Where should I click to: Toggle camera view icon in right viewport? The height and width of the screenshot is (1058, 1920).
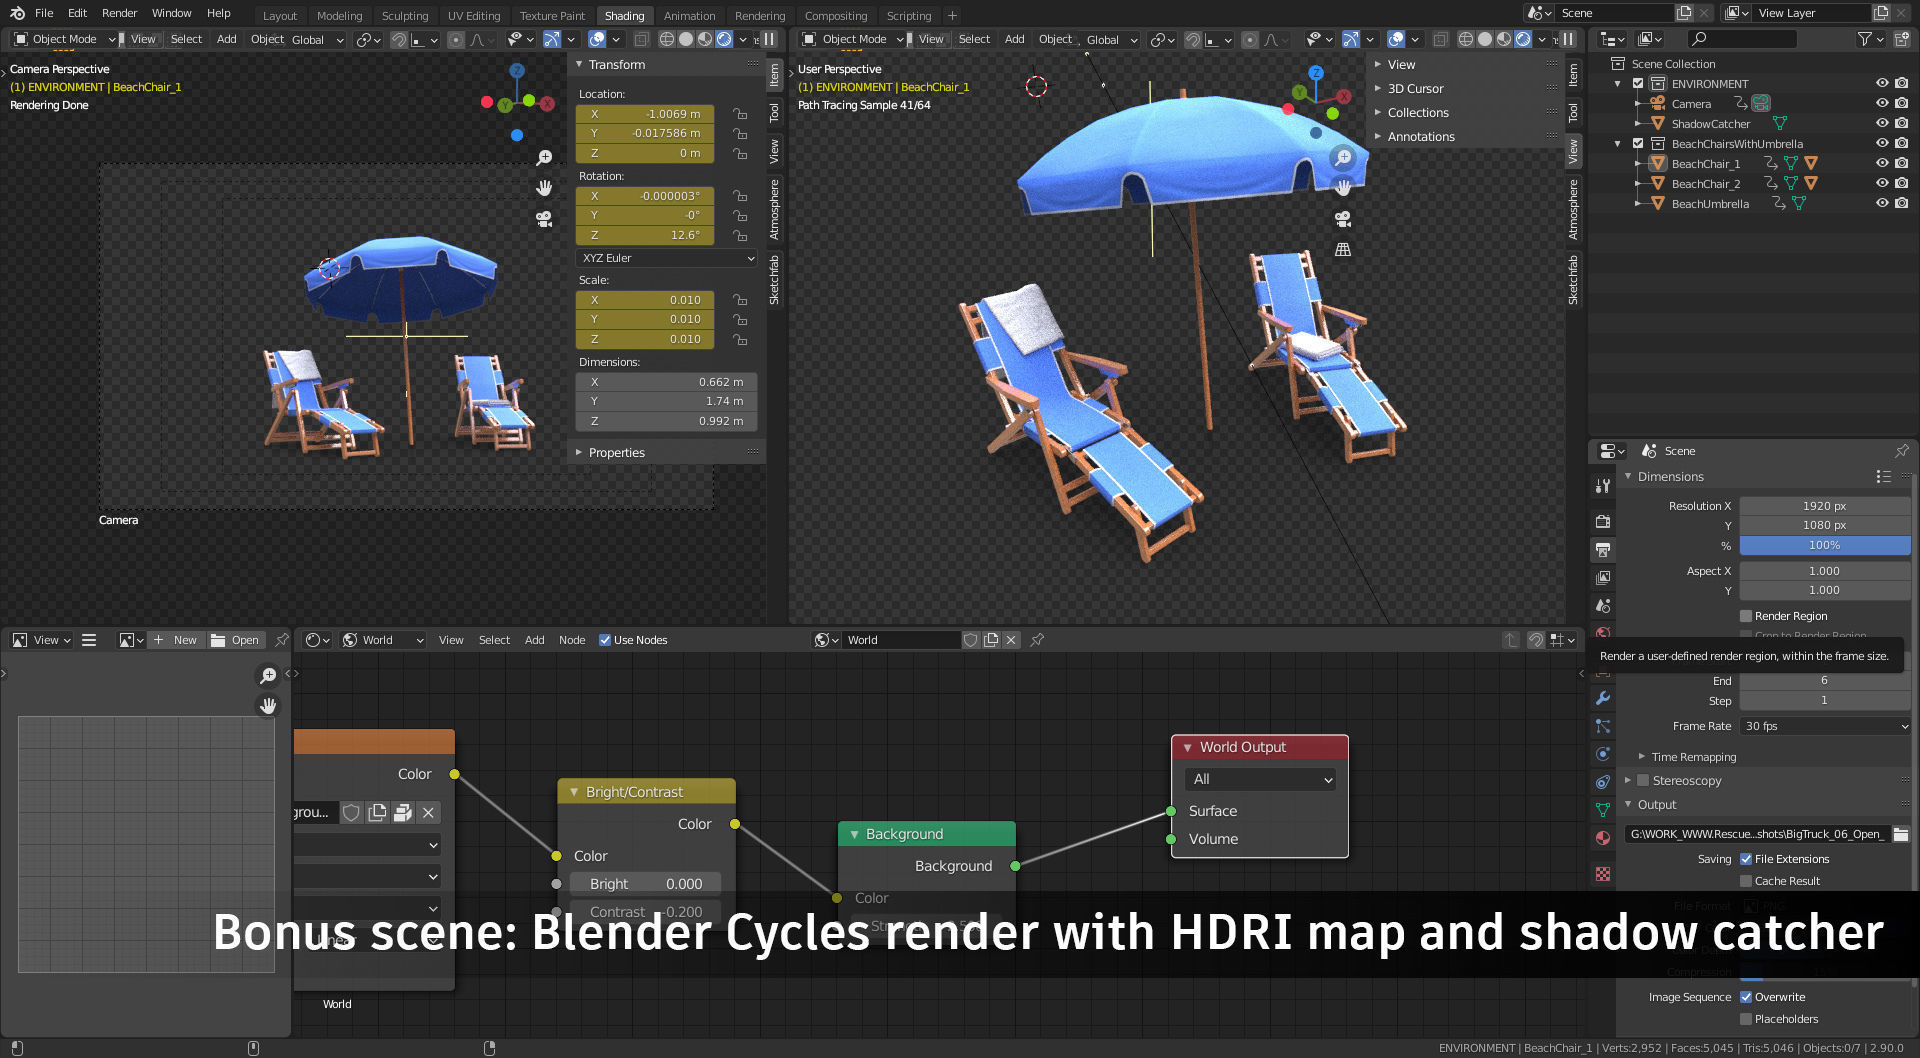pos(1343,218)
